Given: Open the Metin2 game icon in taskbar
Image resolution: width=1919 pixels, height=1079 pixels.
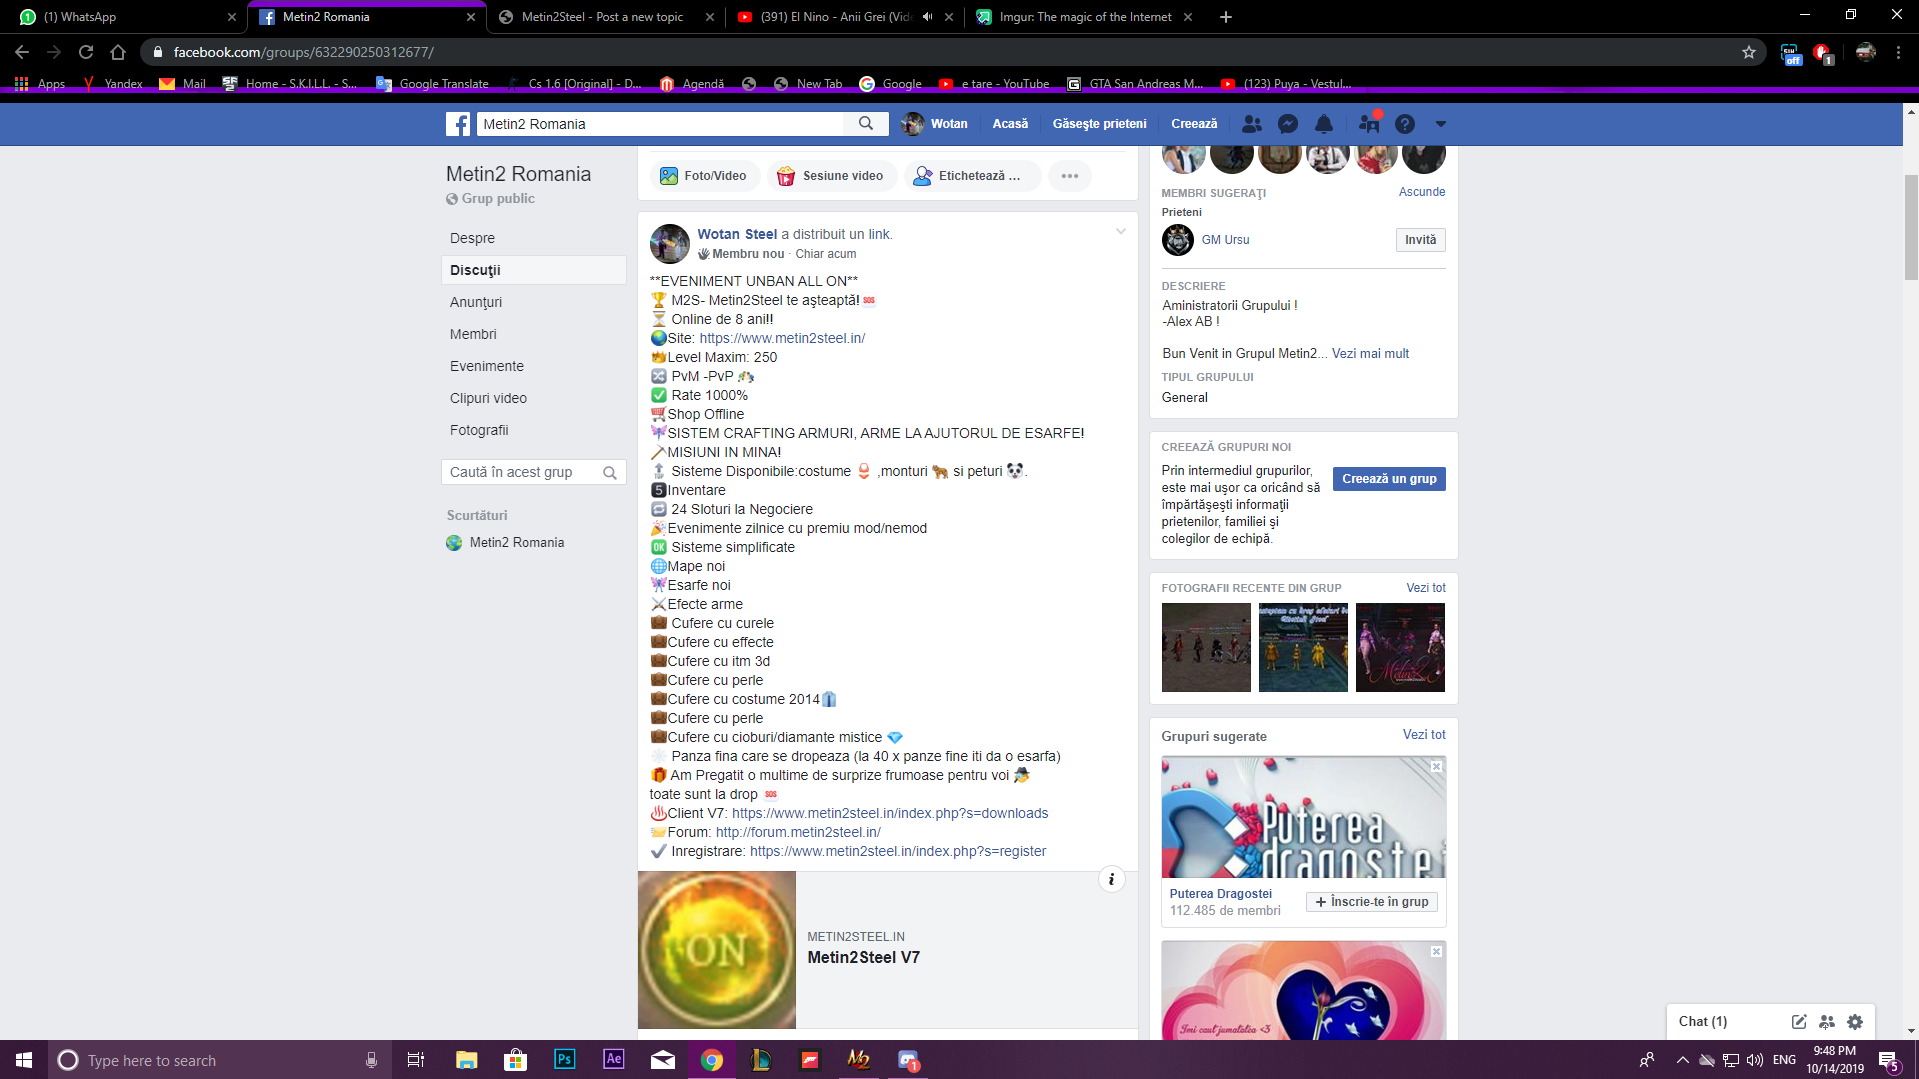Looking at the screenshot, I should coord(858,1060).
